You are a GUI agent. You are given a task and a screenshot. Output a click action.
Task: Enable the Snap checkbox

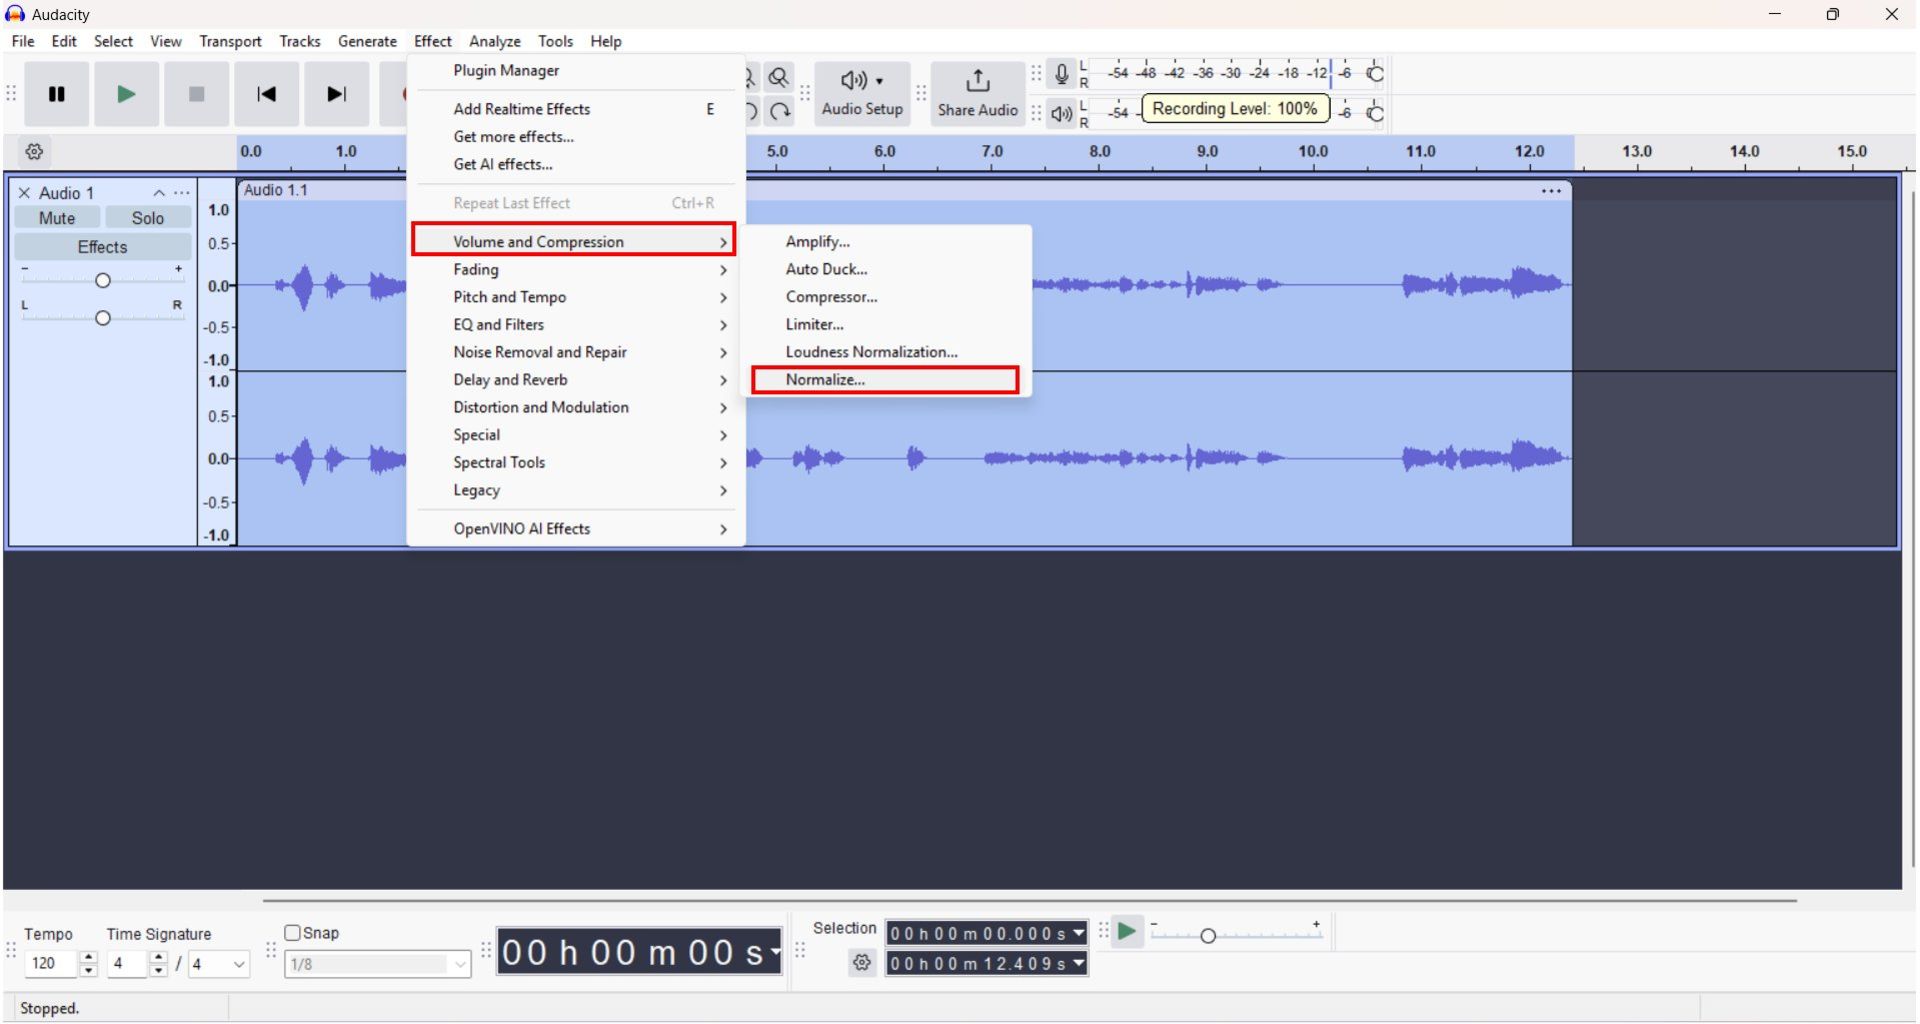click(293, 932)
